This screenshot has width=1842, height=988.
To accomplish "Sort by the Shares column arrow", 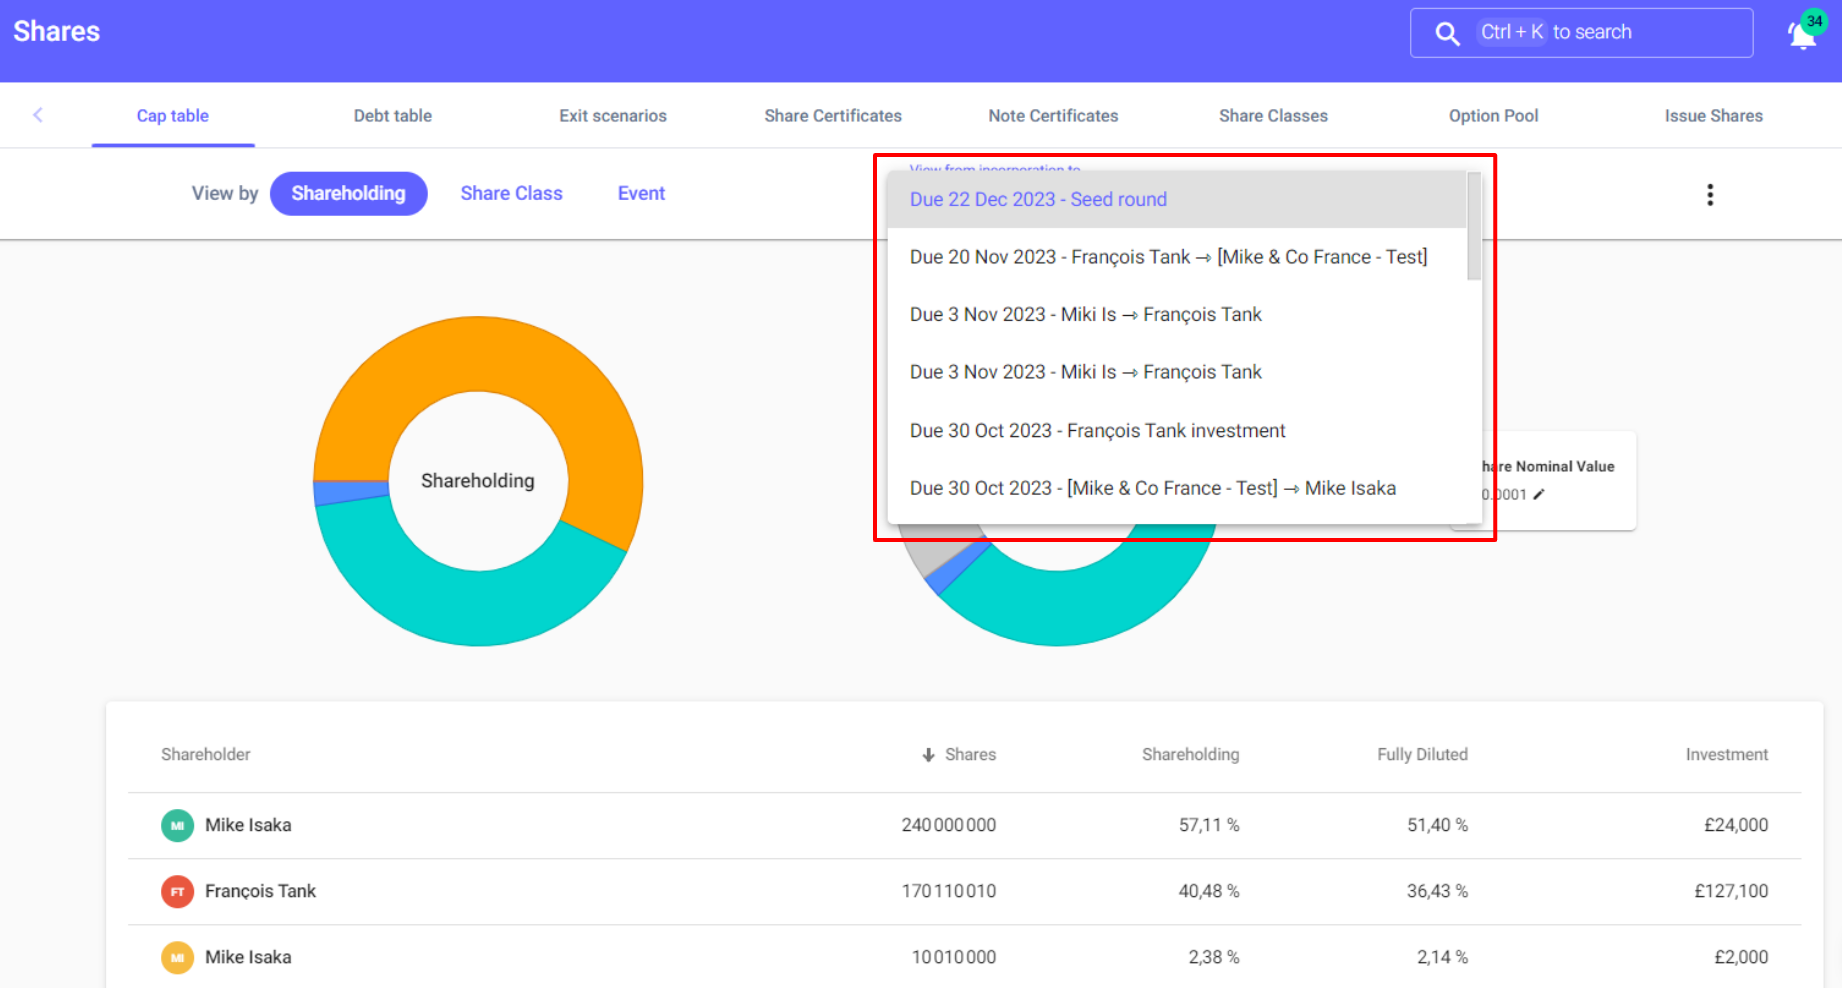I will pyautogui.click(x=928, y=755).
